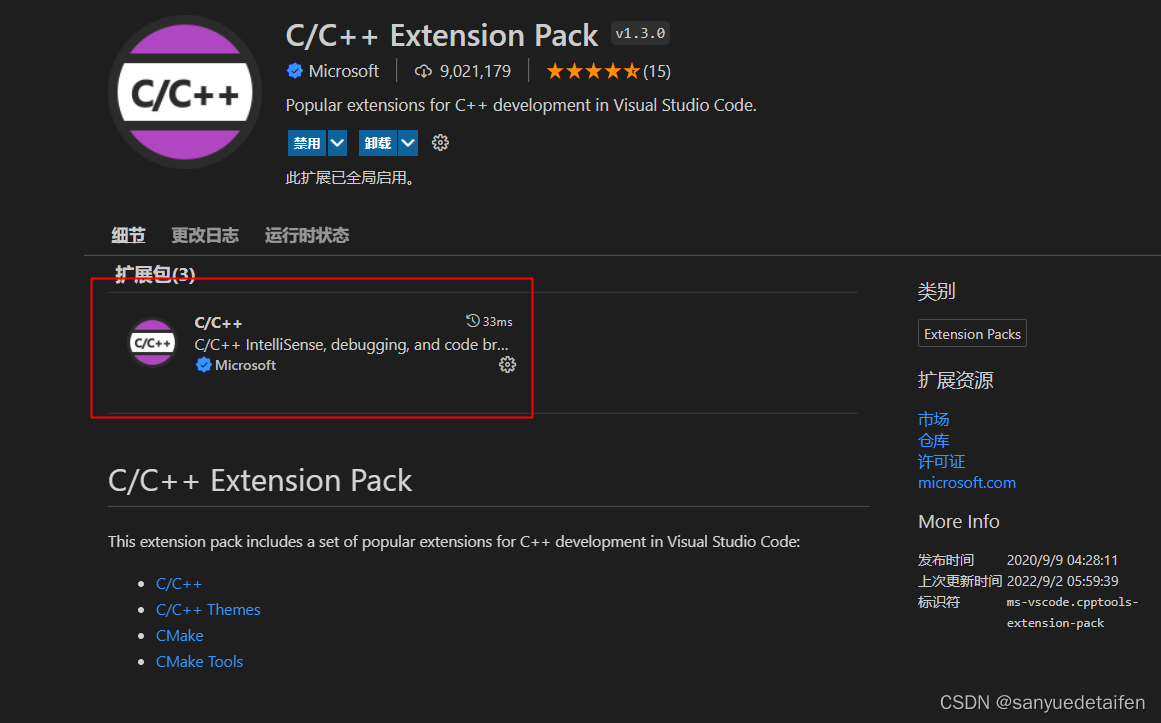Click the Extension Packs category tag
1161x723 pixels.
click(972, 334)
